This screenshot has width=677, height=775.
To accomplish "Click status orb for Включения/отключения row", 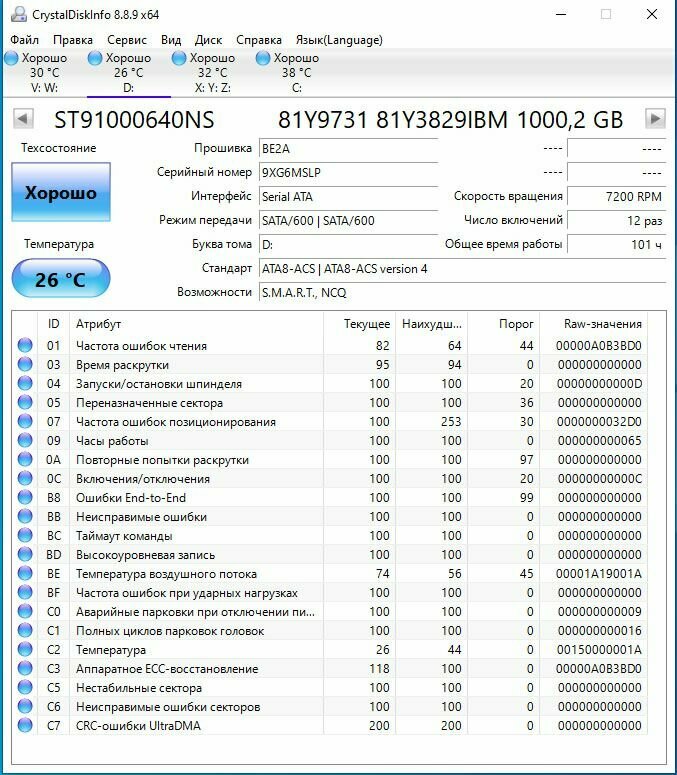I will click(25, 478).
